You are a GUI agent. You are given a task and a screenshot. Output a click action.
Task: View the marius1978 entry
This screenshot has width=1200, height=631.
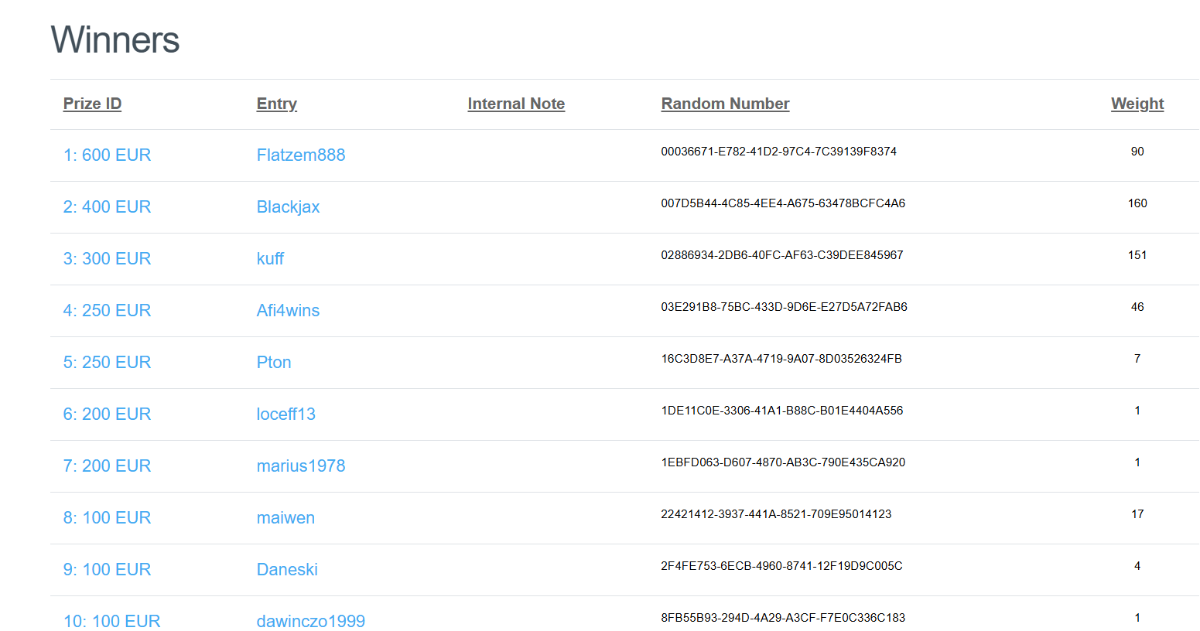[301, 466]
